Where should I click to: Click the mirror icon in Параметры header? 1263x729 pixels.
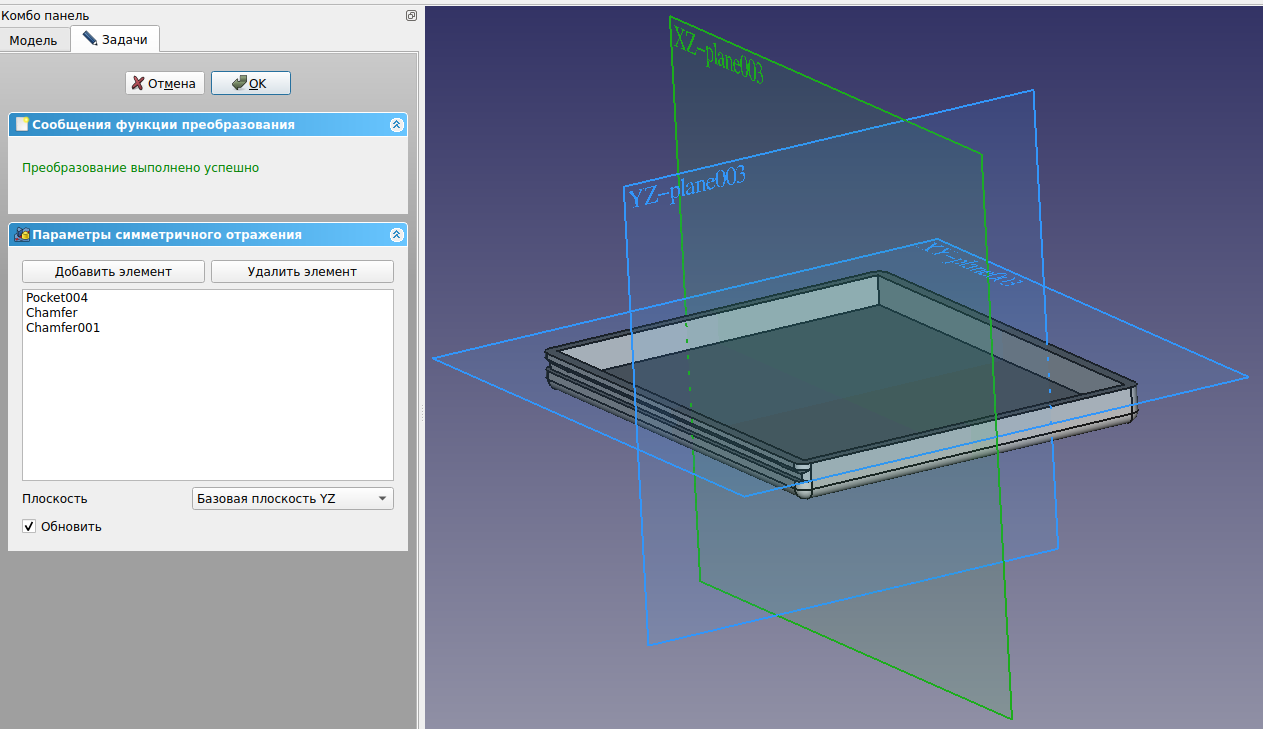point(22,235)
